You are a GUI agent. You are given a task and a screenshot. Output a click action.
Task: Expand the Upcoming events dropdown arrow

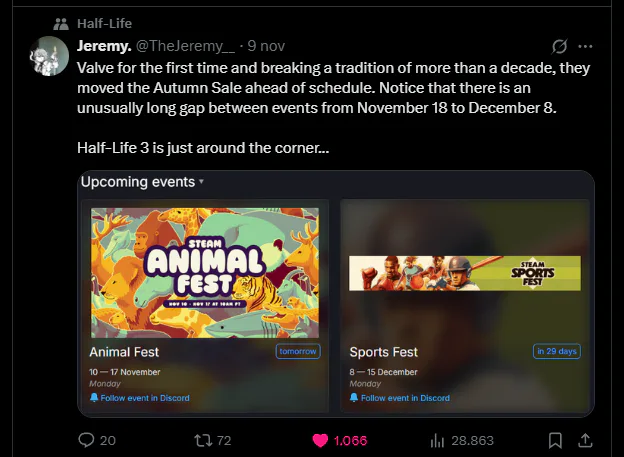pyautogui.click(x=201, y=182)
